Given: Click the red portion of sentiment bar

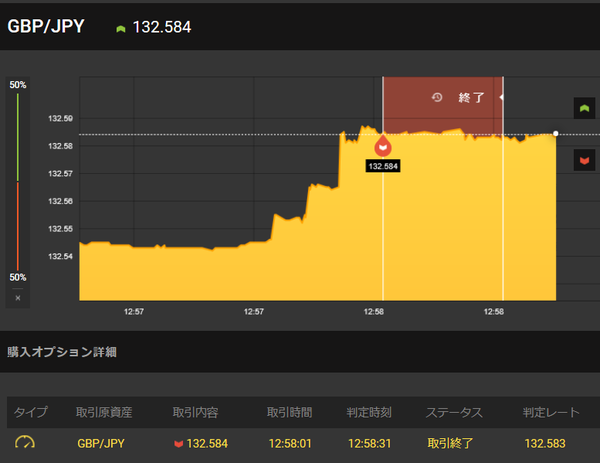Looking at the screenshot, I should click(x=18, y=226).
